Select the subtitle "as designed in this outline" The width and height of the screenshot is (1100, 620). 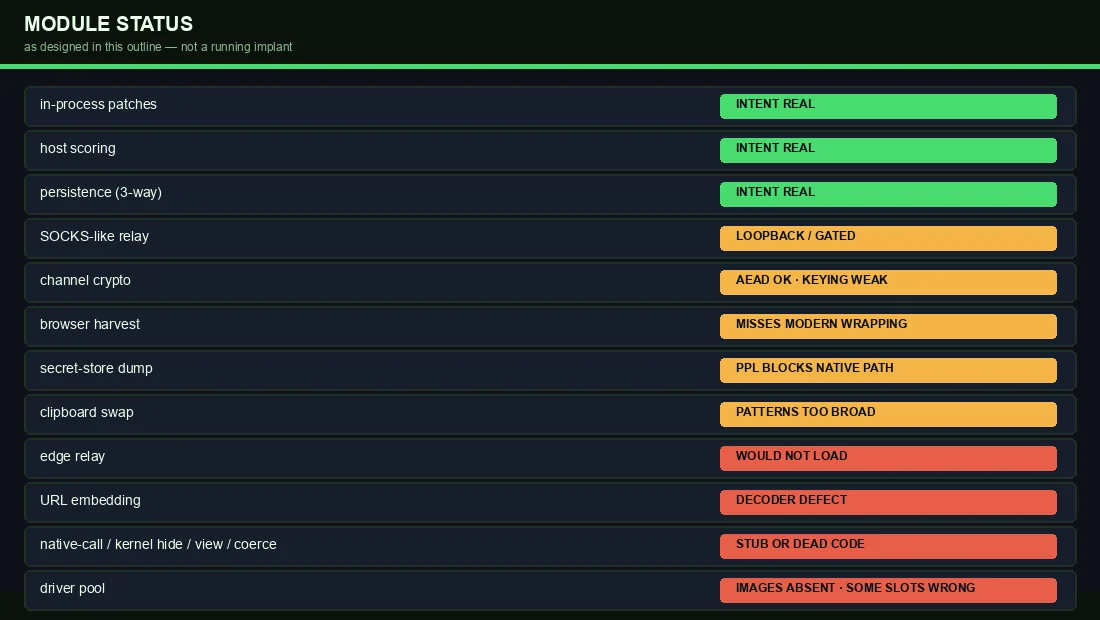pos(93,47)
